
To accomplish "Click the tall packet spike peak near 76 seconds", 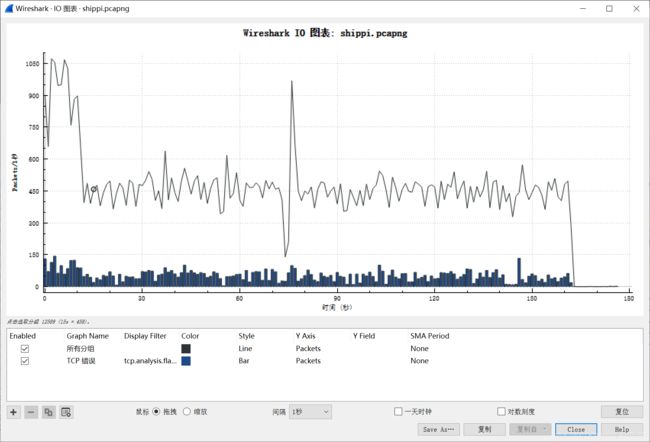I will (x=292, y=82).
